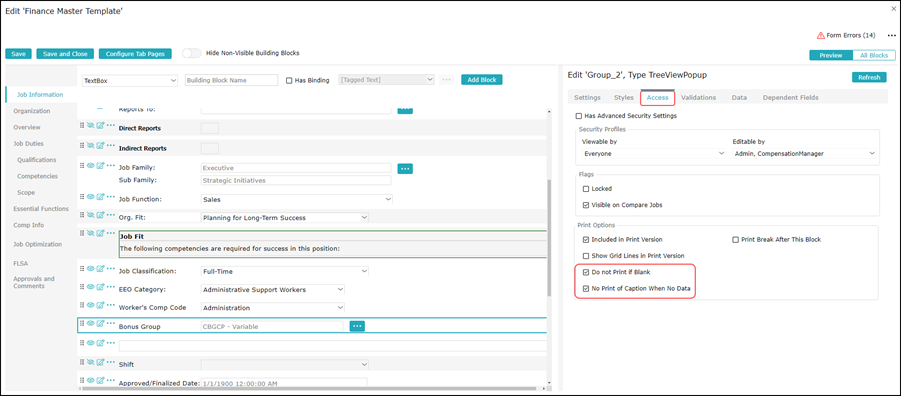The width and height of the screenshot is (901, 396).
Task: Switch to the Data tab
Action: point(739,98)
